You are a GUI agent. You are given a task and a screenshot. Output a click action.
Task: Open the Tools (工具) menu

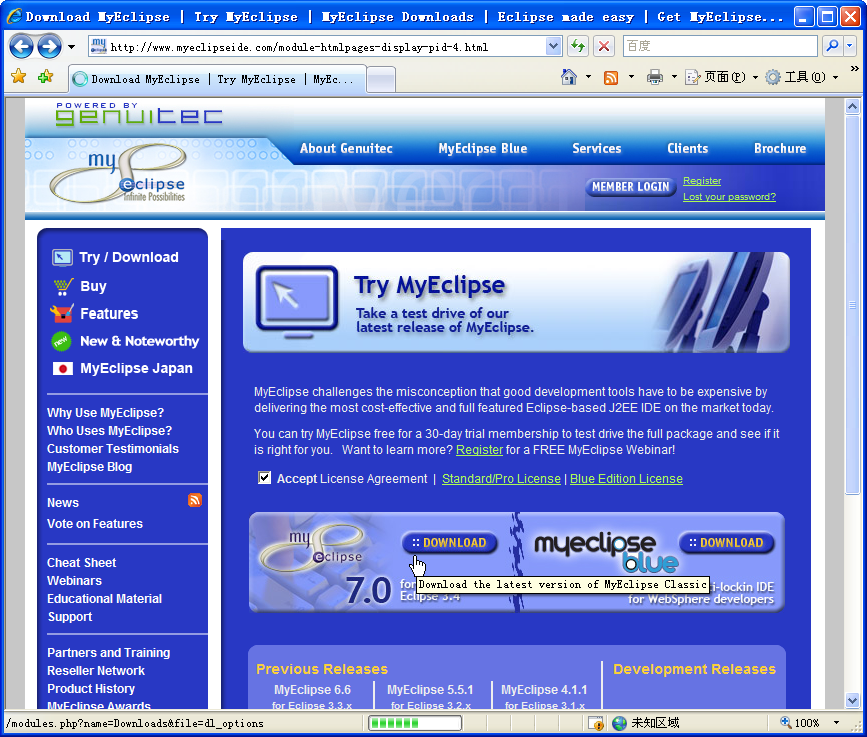802,77
